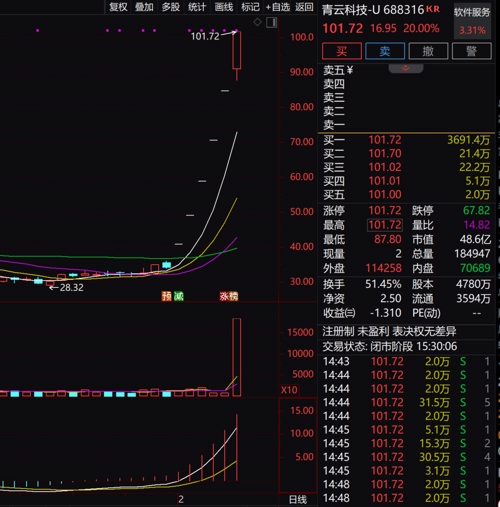500x507 pixels.
Task: Click the 警 alert button
Action: coord(472,51)
